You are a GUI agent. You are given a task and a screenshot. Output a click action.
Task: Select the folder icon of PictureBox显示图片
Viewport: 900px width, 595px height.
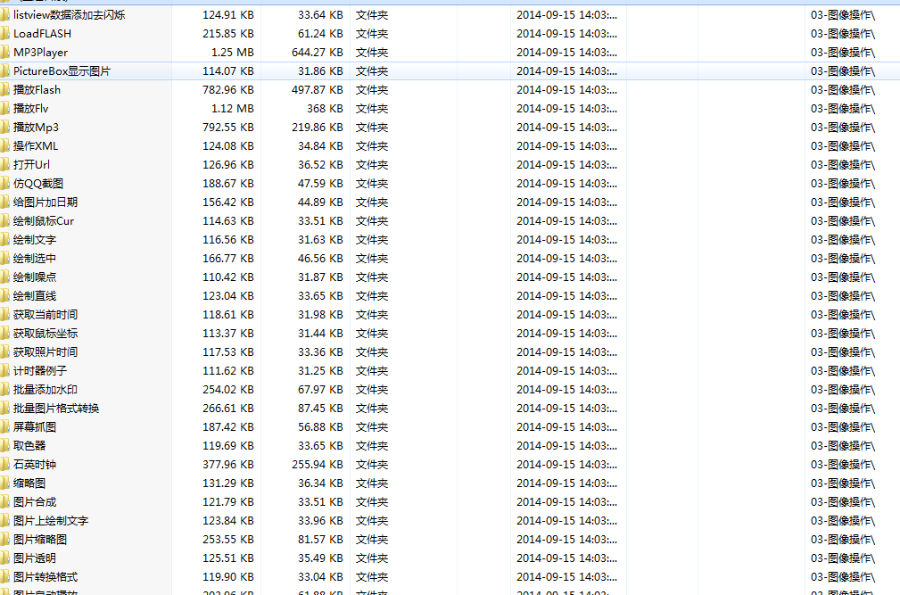[x=5, y=71]
